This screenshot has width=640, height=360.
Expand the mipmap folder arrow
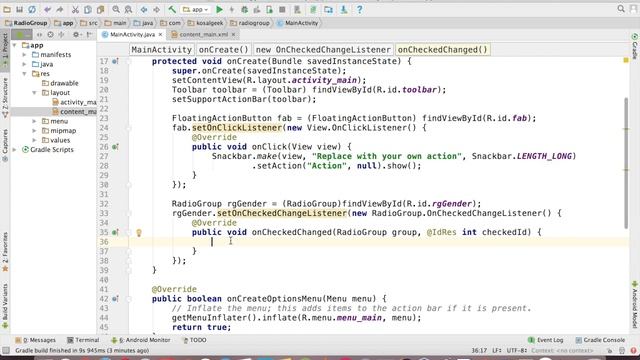(35, 131)
